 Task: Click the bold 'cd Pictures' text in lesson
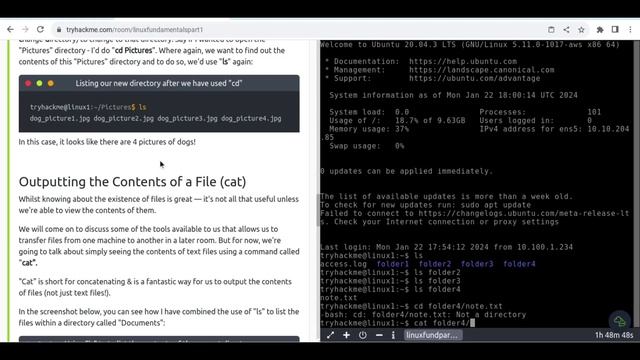[133, 51]
